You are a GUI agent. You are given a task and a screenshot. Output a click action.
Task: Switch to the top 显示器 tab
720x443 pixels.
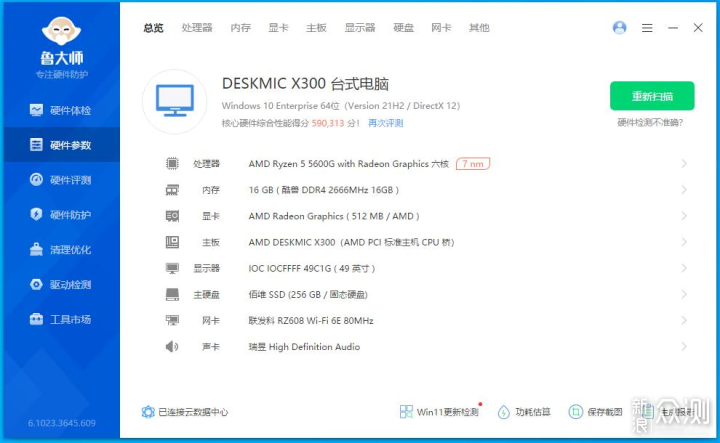[x=360, y=28]
